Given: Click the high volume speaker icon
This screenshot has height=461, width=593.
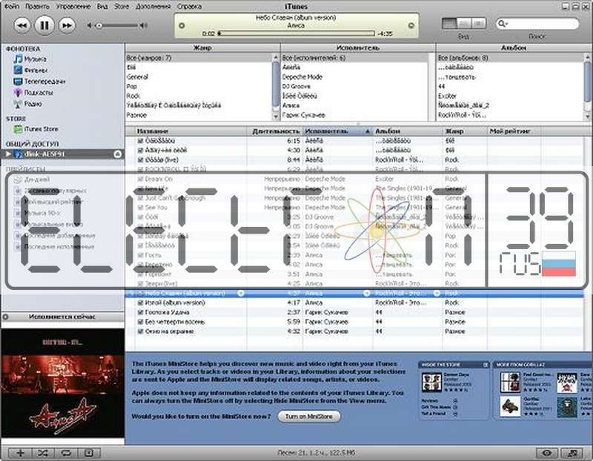Looking at the screenshot, I should tap(143, 25).
